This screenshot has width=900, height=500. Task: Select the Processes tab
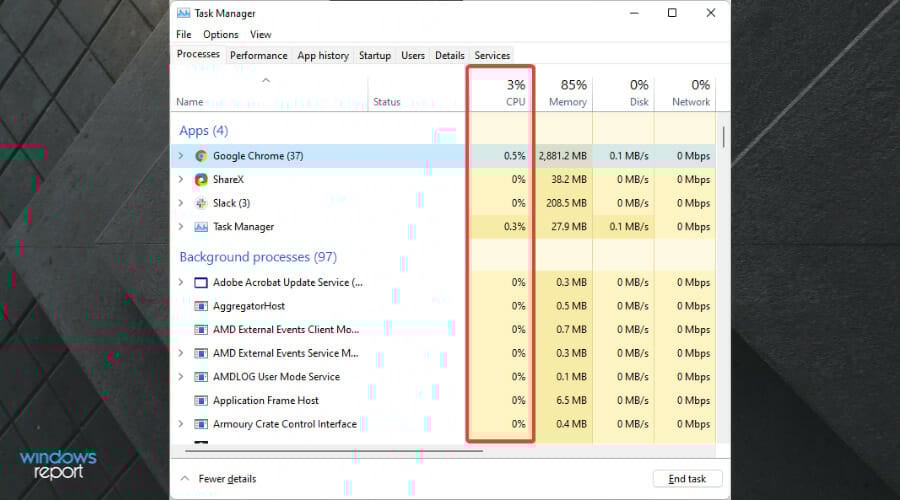pos(198,54)
